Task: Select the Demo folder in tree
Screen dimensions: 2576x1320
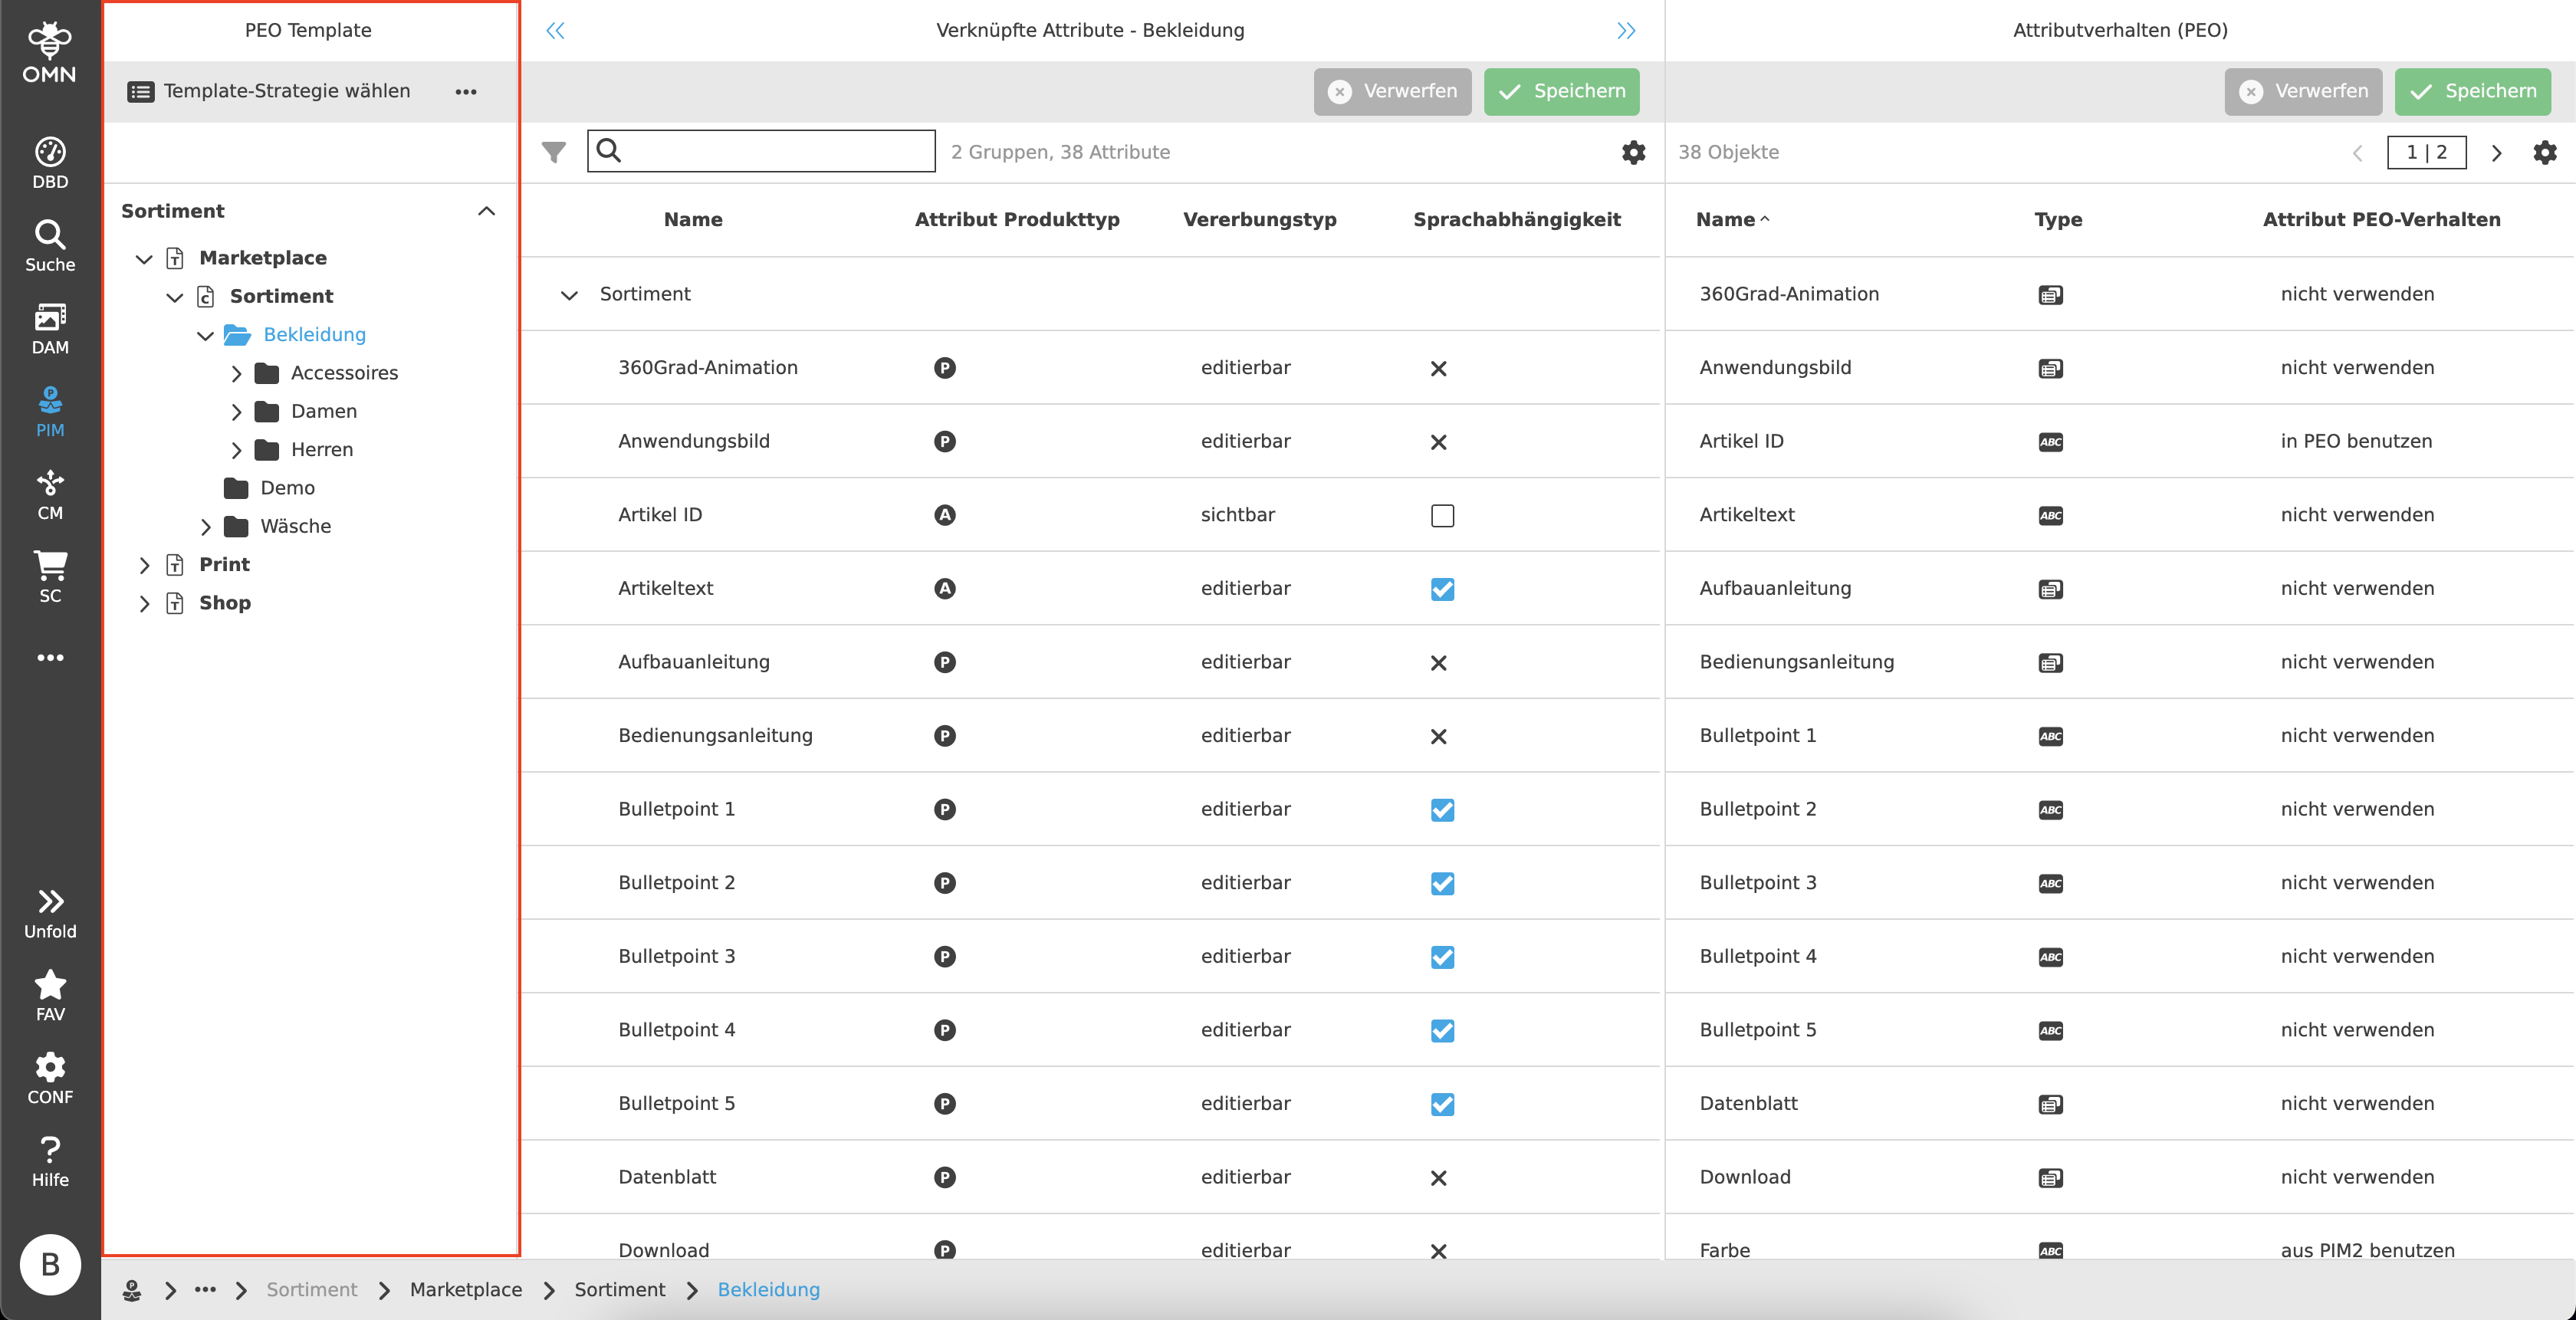Action: tap(287, 488)
